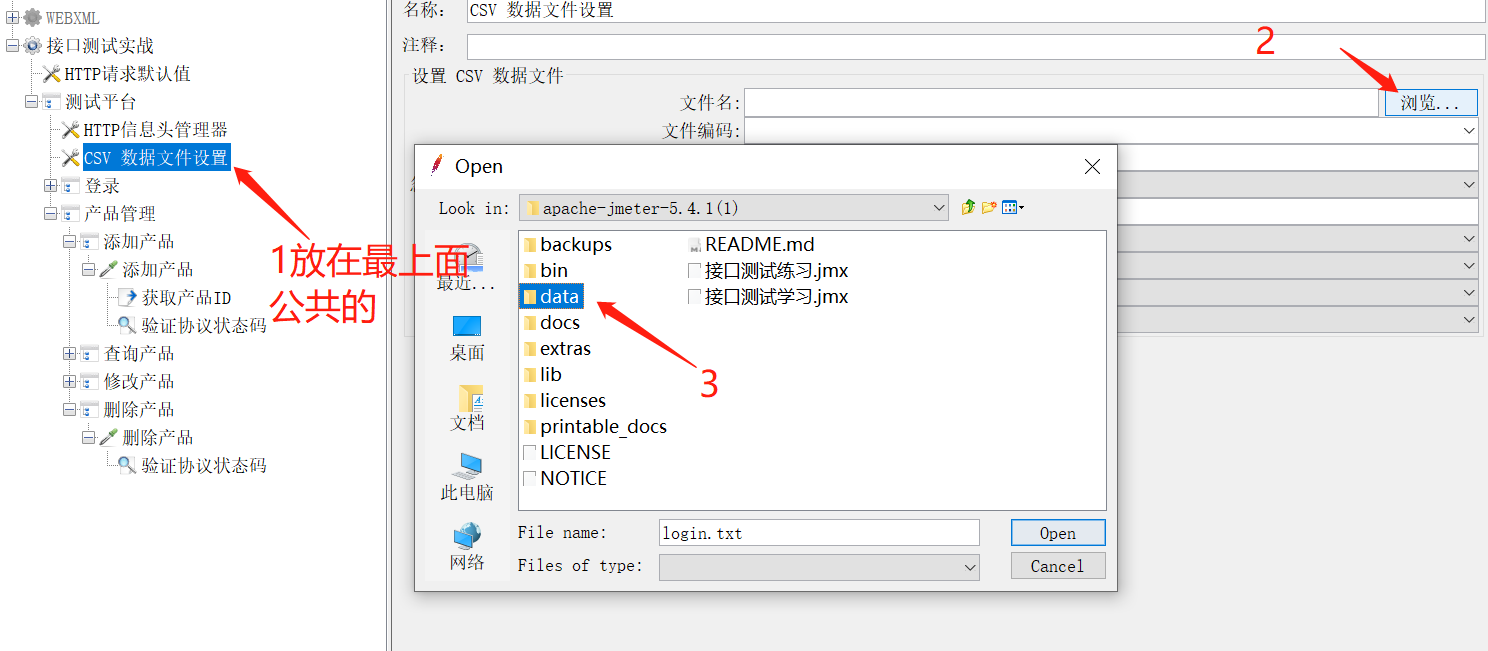This screenshot has height=651, width=1488.
Task: Open view menu icon in Open dialog
Action: pos(1013,208)
